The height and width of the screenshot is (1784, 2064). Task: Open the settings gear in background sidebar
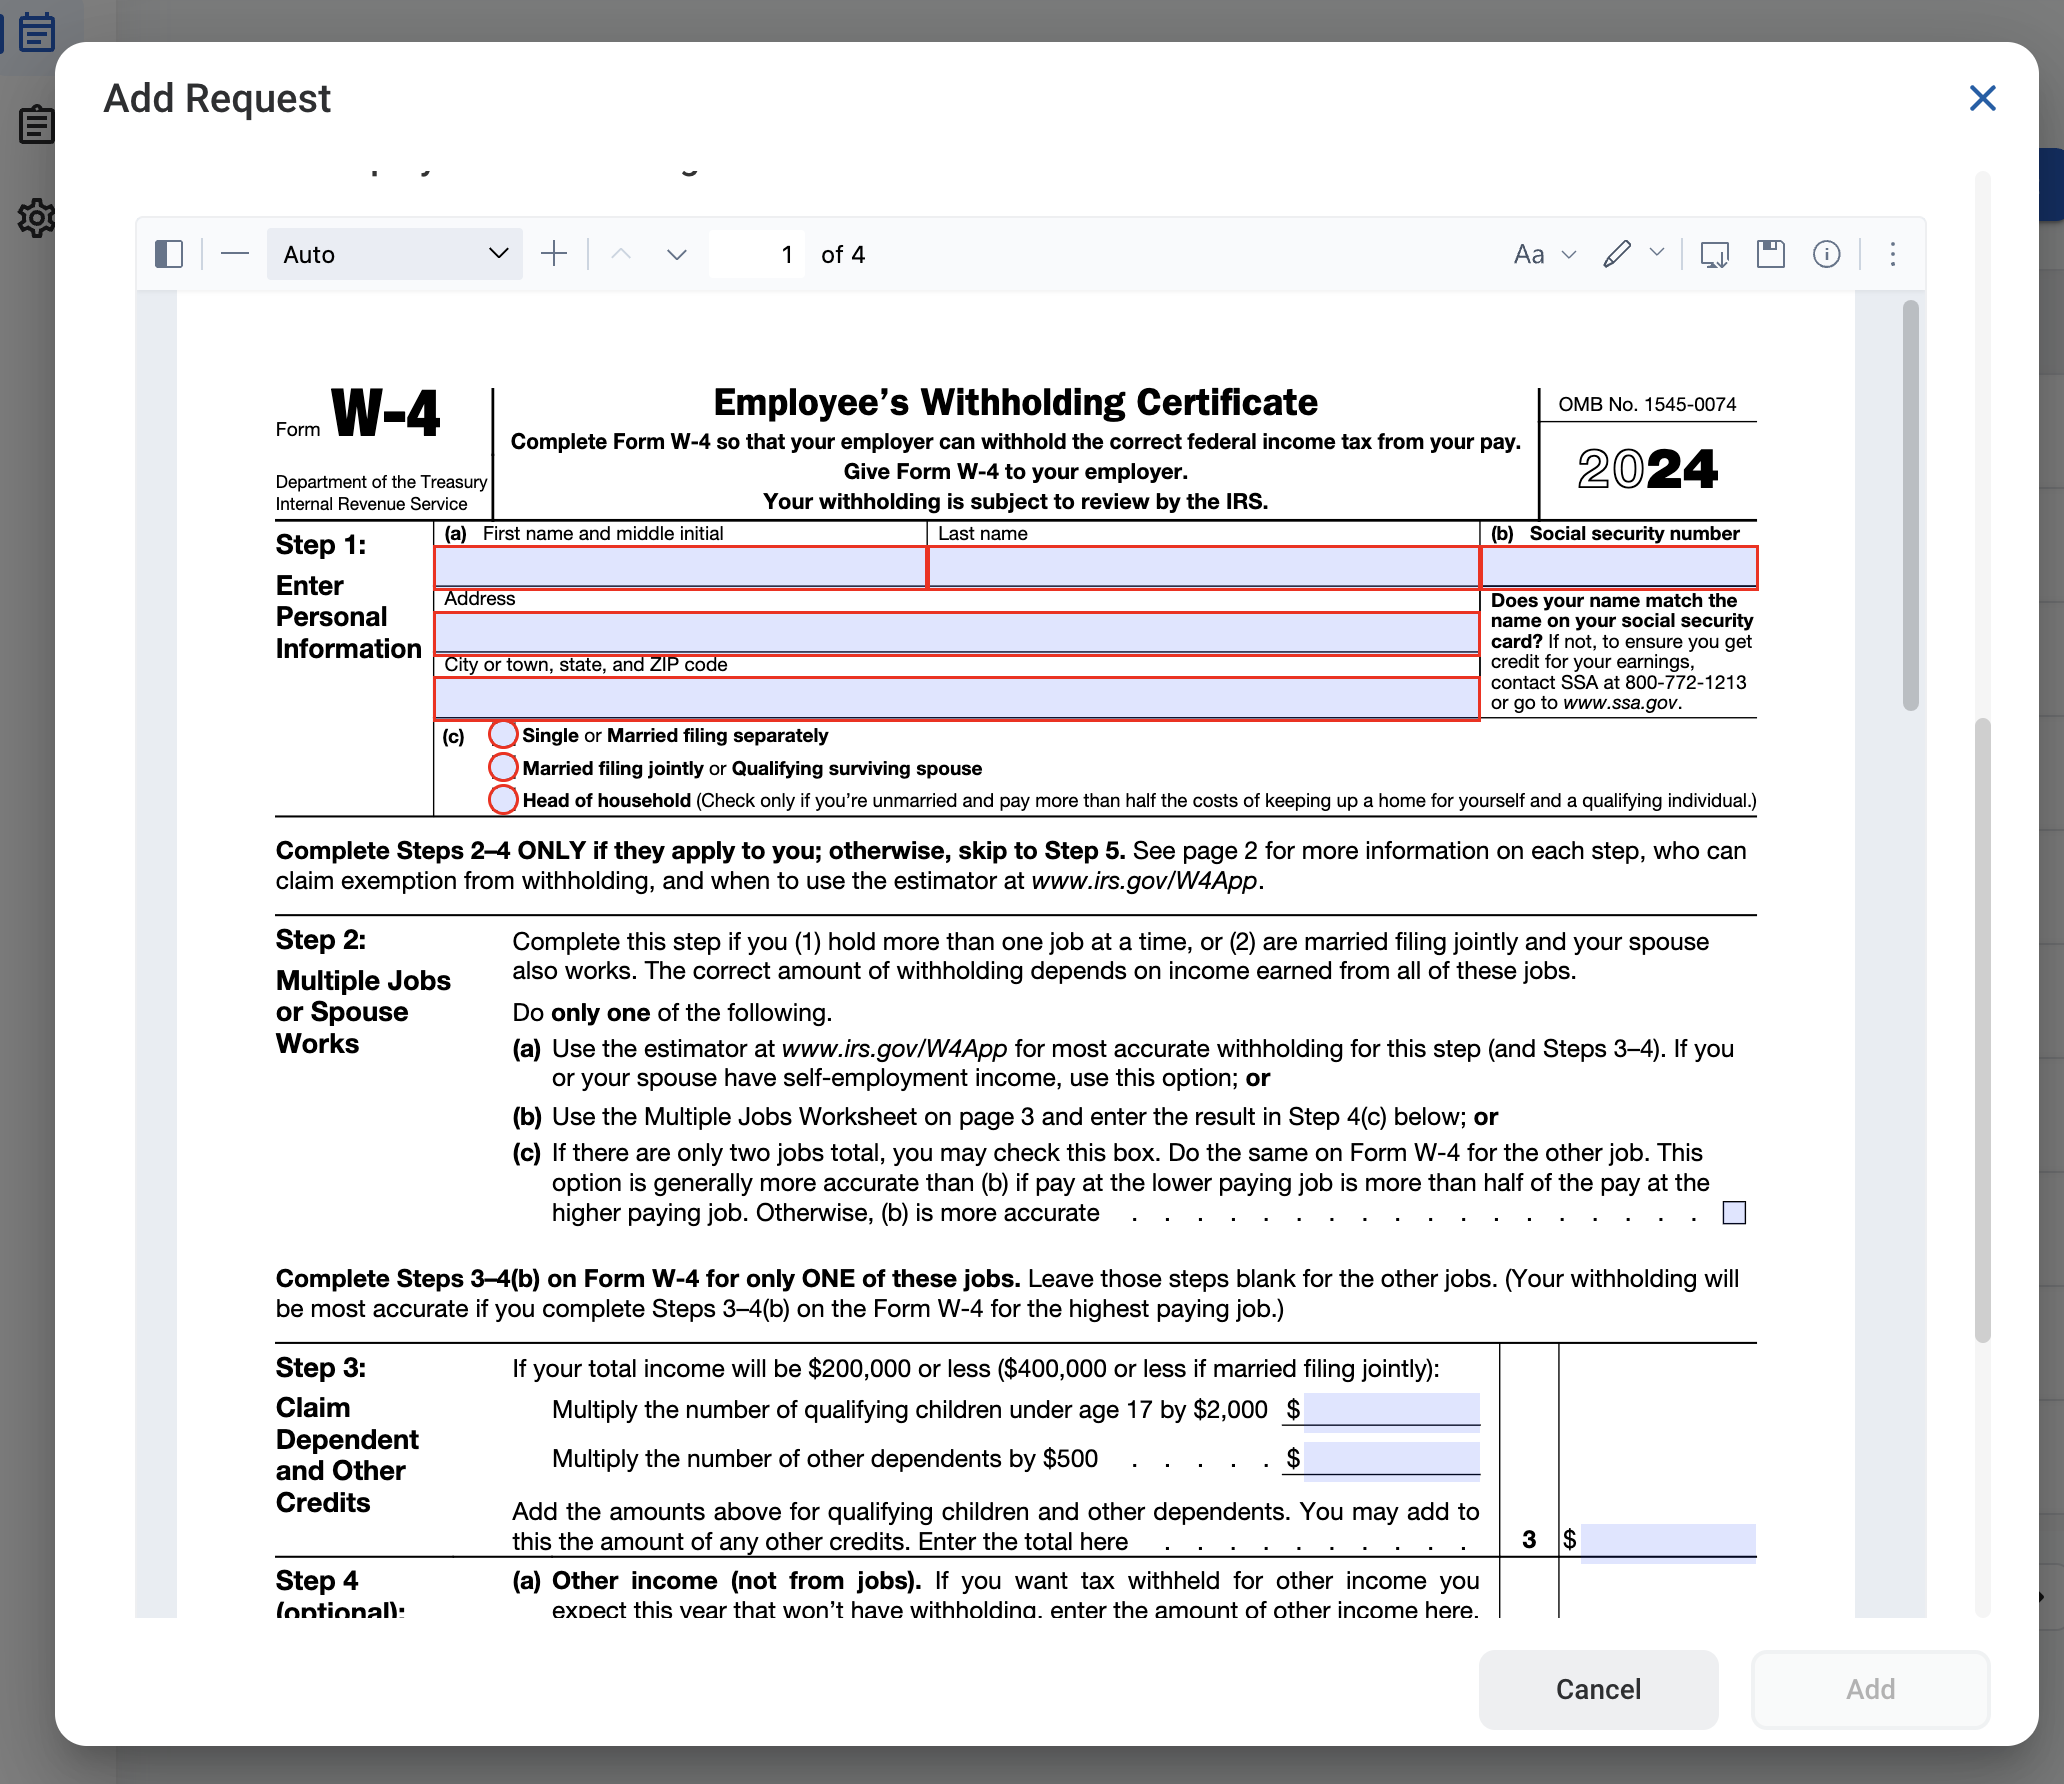[37, 217]
